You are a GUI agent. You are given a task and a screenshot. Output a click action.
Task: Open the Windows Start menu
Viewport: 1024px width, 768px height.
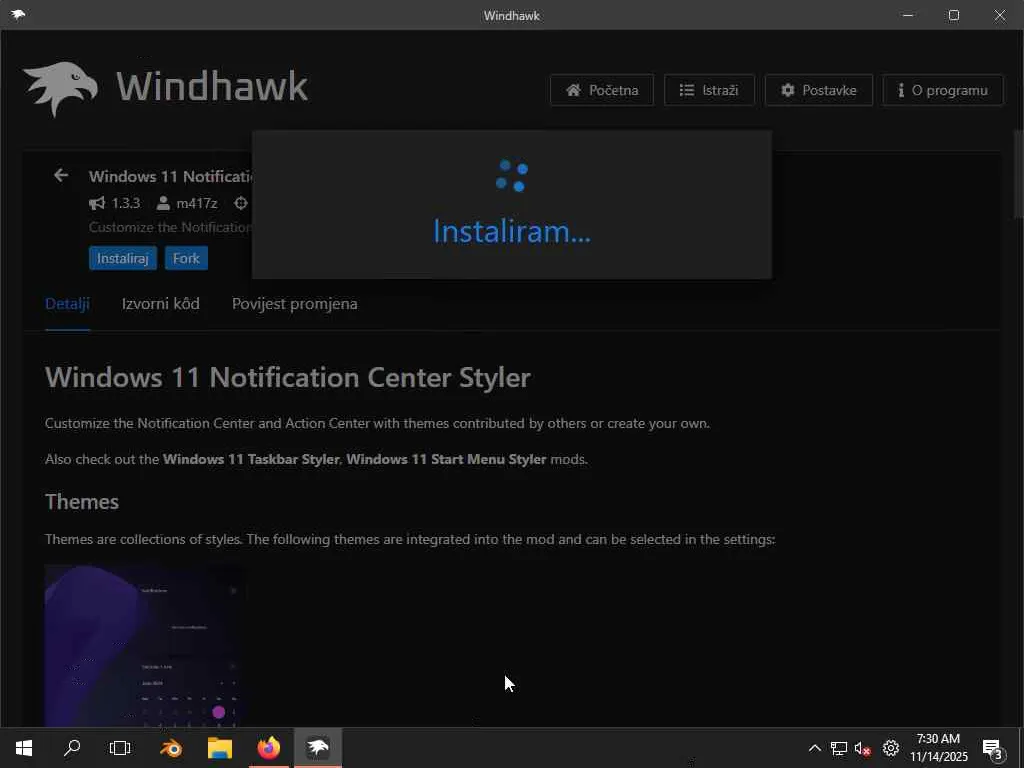coord(24,748)
